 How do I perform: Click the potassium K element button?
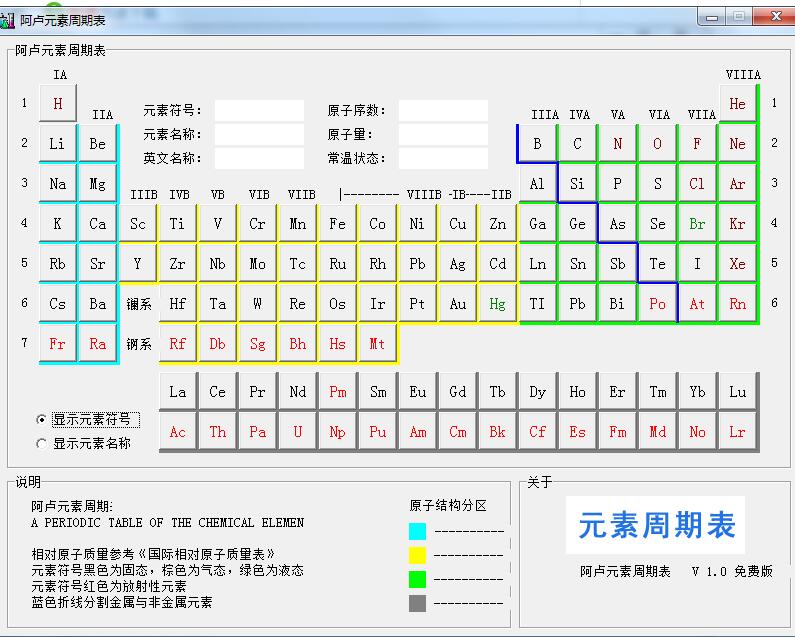pos(58,224)
